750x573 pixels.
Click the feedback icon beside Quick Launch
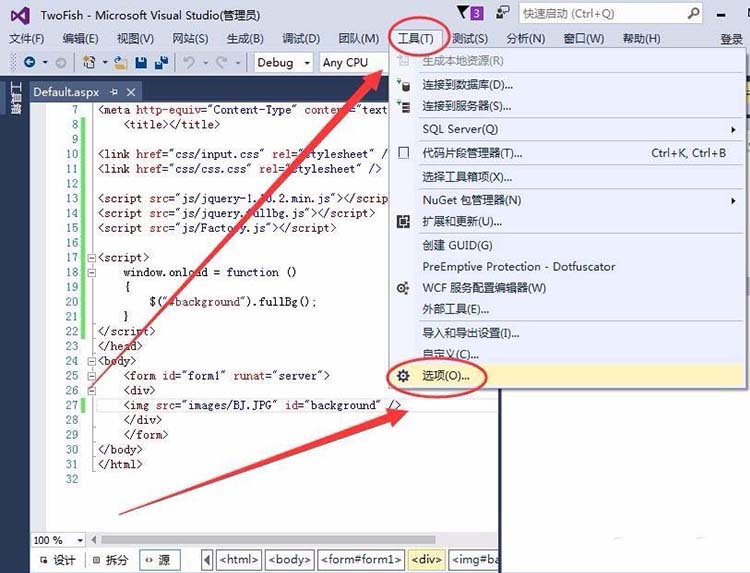[502, 12]
